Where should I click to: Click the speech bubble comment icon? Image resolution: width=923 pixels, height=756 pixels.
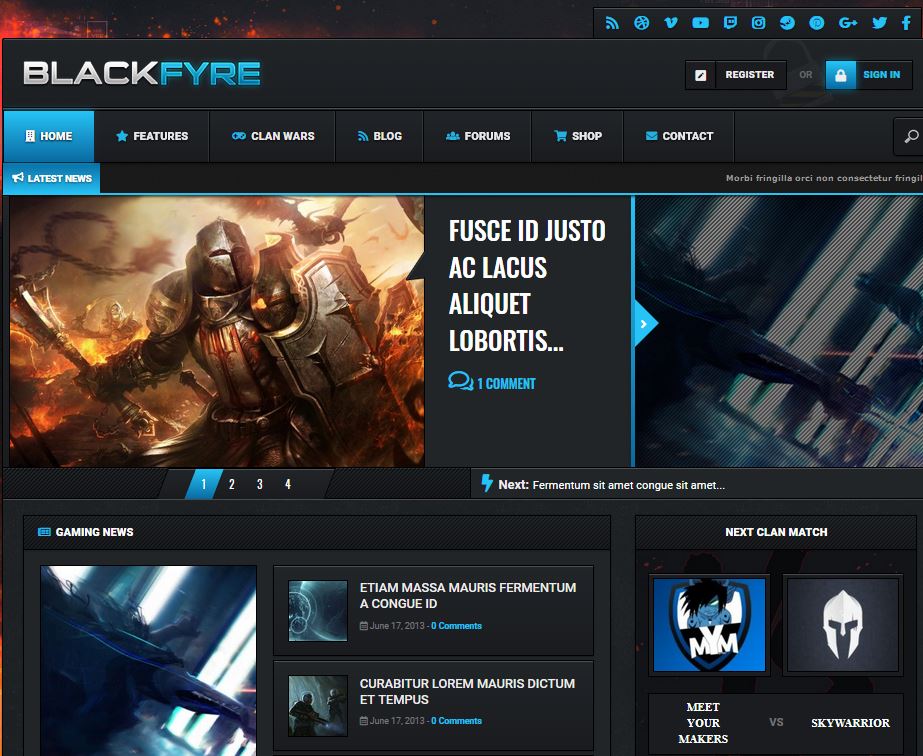click(460, 381)
